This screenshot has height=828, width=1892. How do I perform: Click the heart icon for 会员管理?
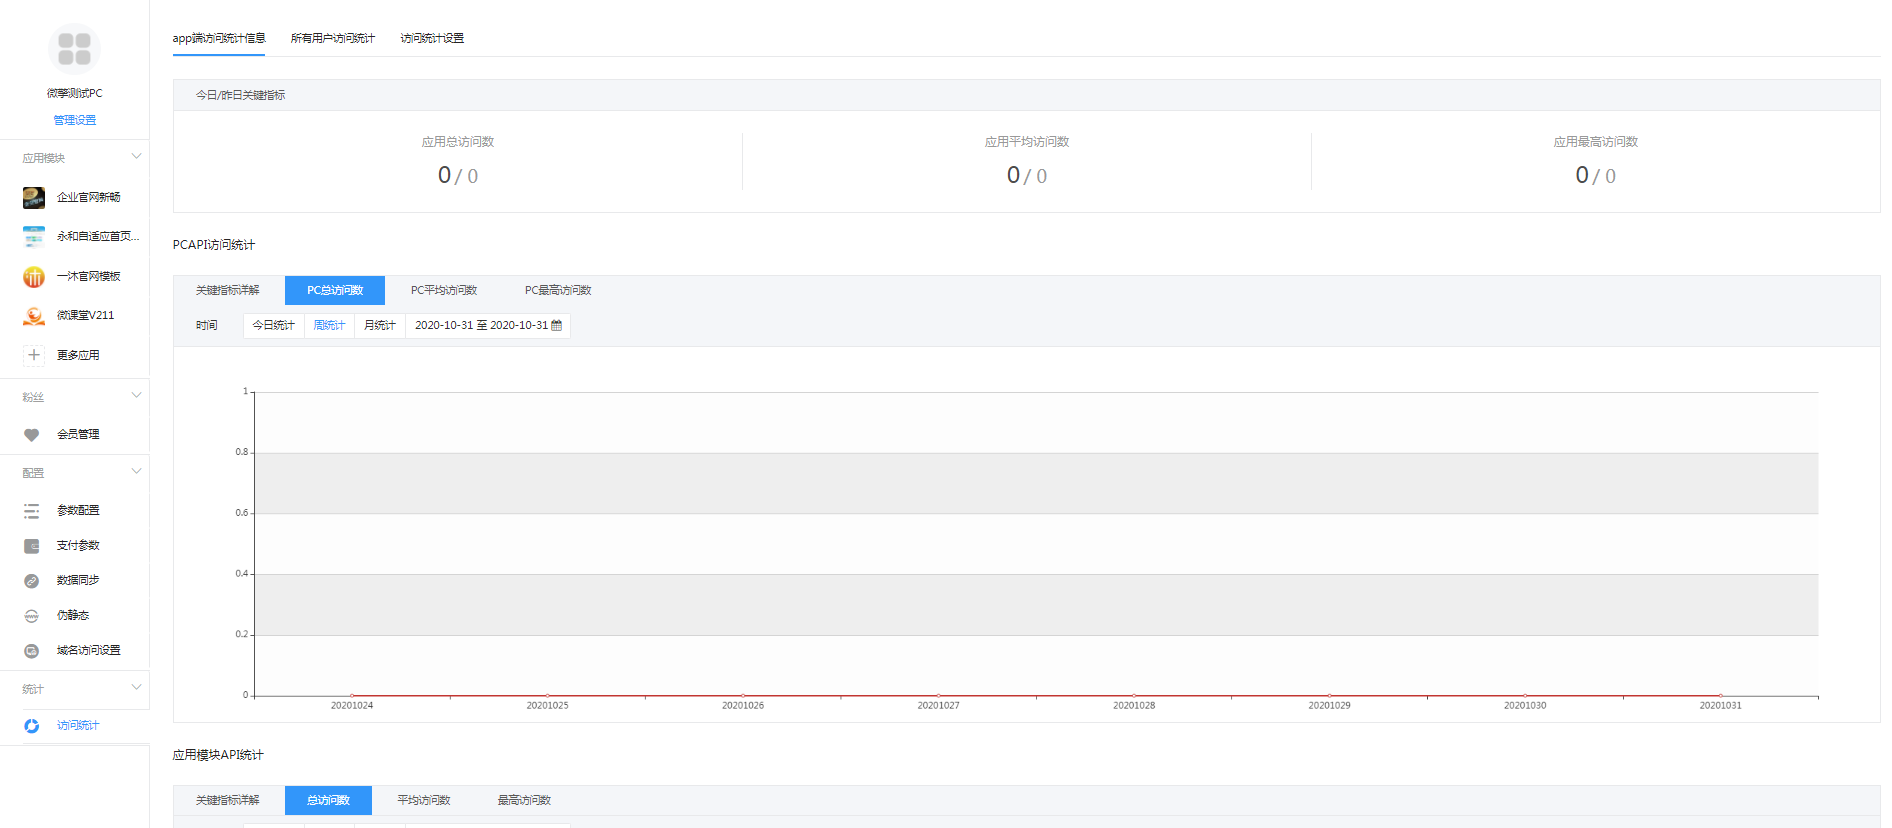32,435
